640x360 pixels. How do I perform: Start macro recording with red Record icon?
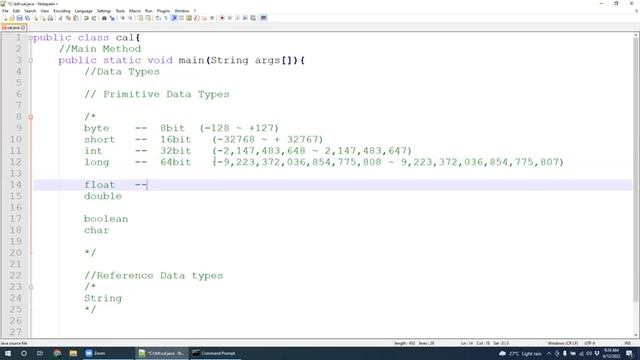click(x=222, y=18)
